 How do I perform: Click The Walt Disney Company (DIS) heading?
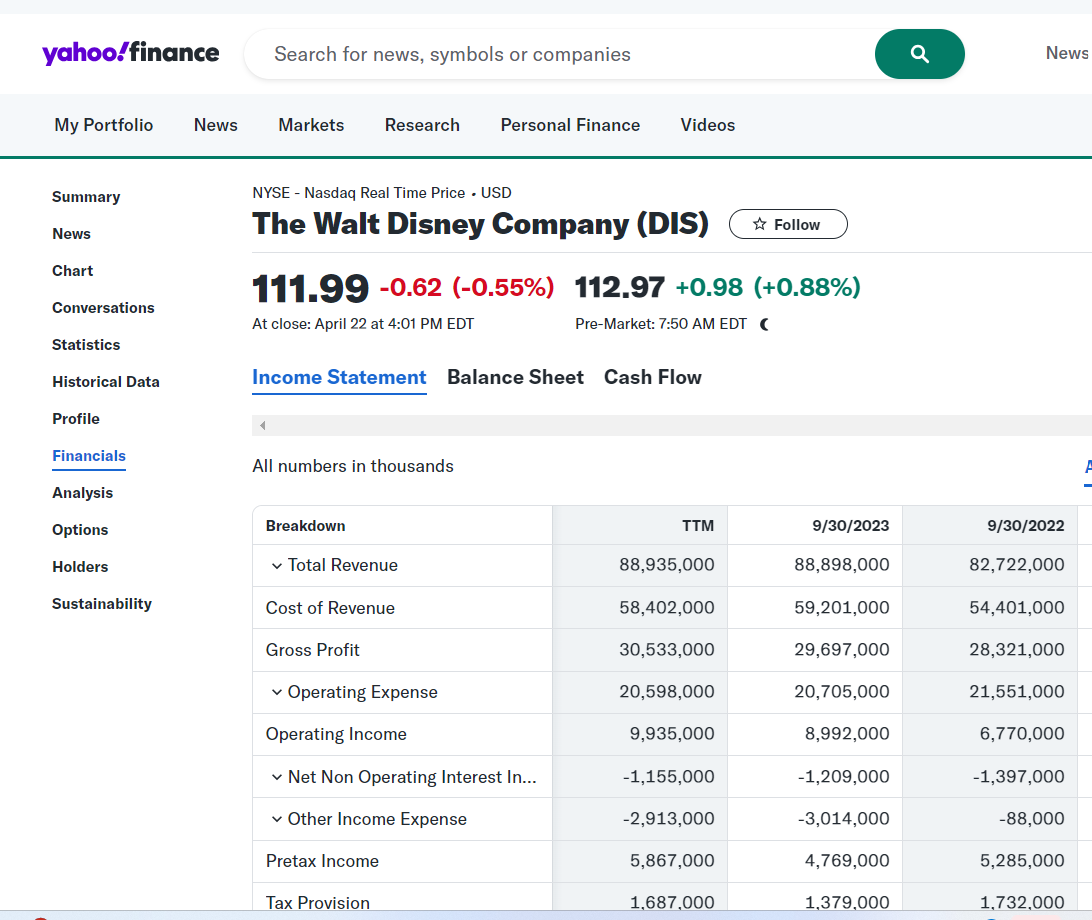coord(481,224)
